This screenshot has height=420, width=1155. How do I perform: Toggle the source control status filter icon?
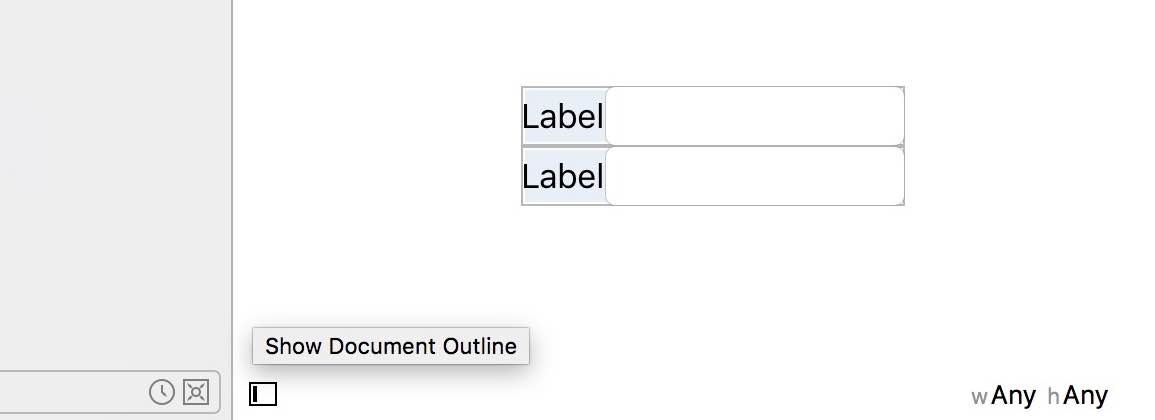pos(196,392)
